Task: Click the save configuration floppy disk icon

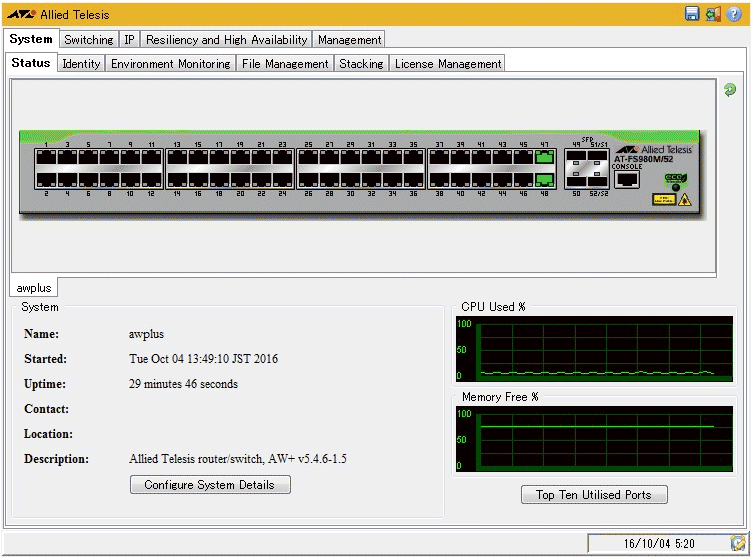Action: point(692,14)
